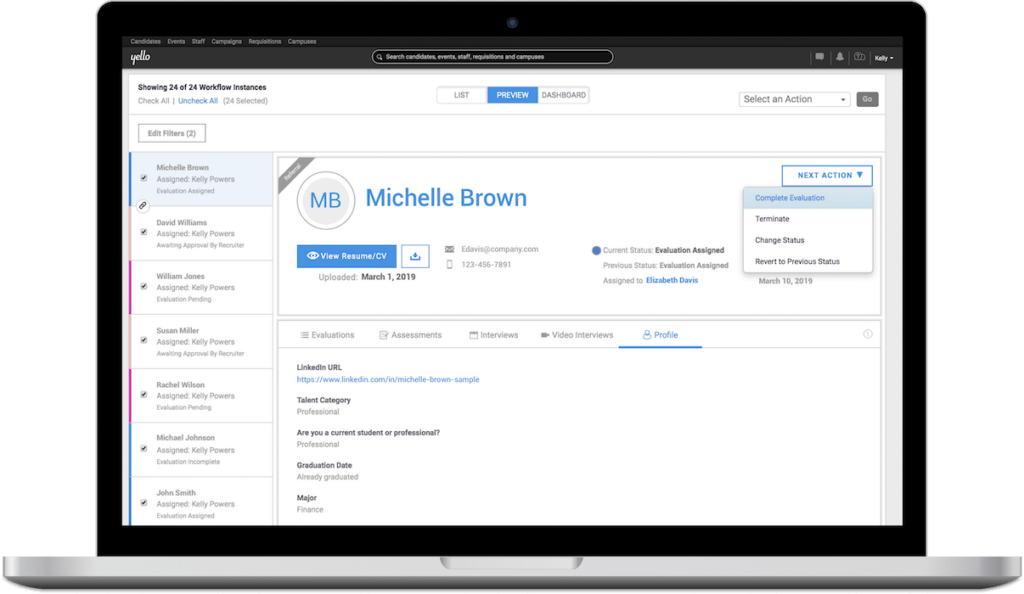Toggle the Michael Johnson checkbox
Image resolution: width=1024 pixels, height=594 pixels.
point(144,449)
